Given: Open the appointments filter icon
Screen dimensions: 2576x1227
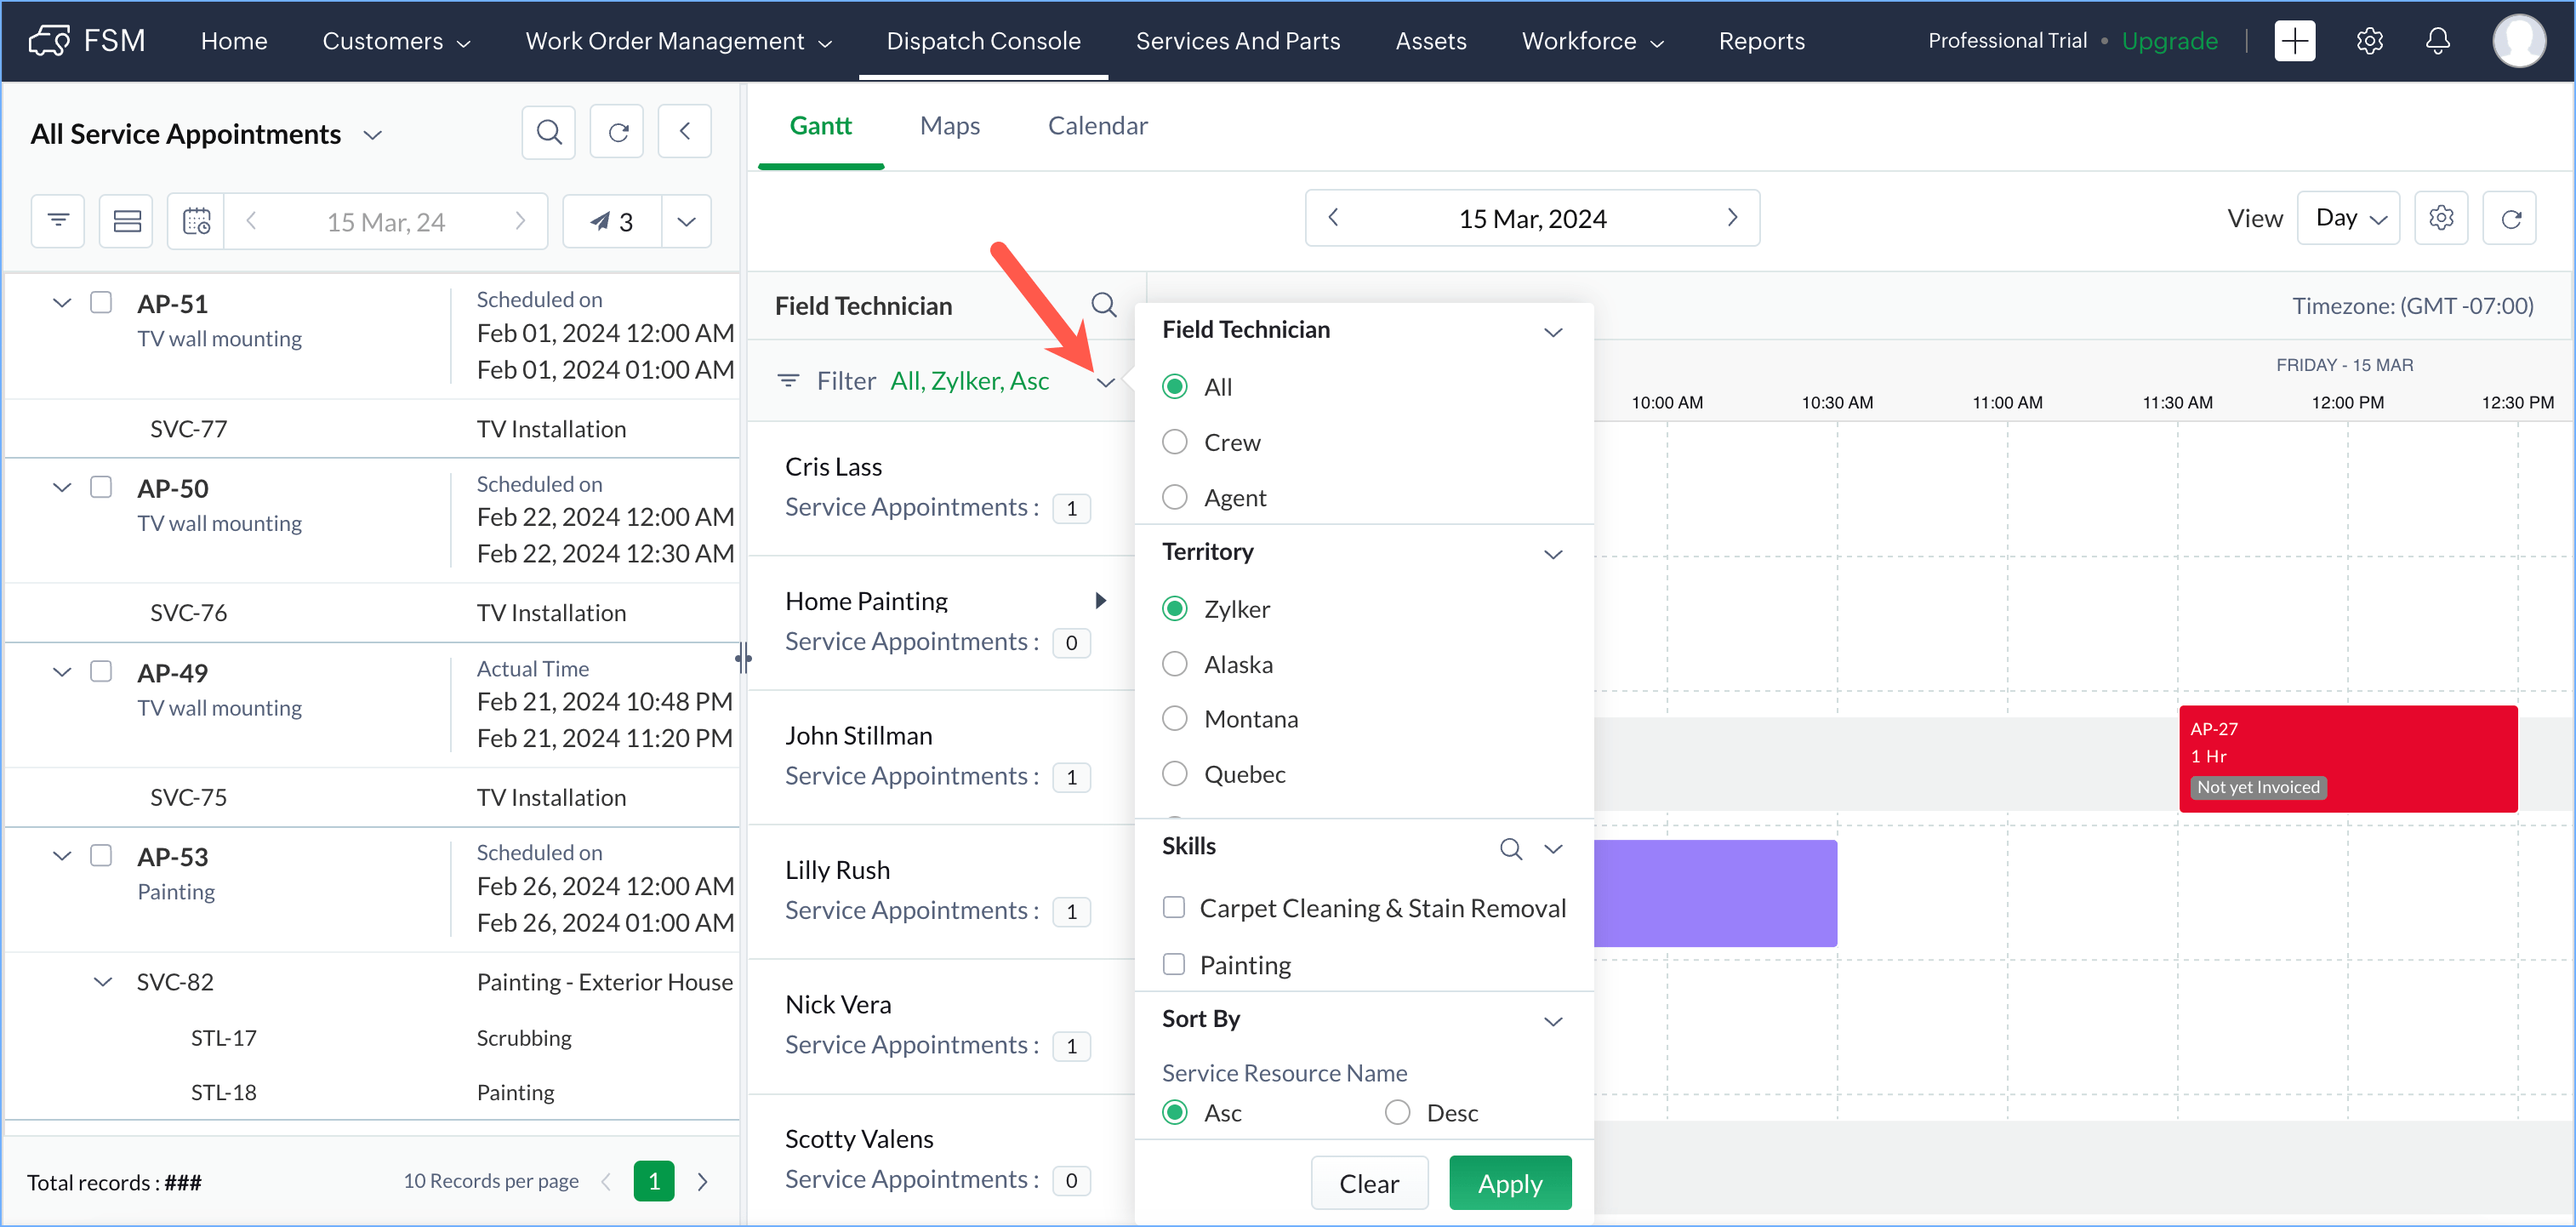Looking at the screenshot, I should 58,220.
